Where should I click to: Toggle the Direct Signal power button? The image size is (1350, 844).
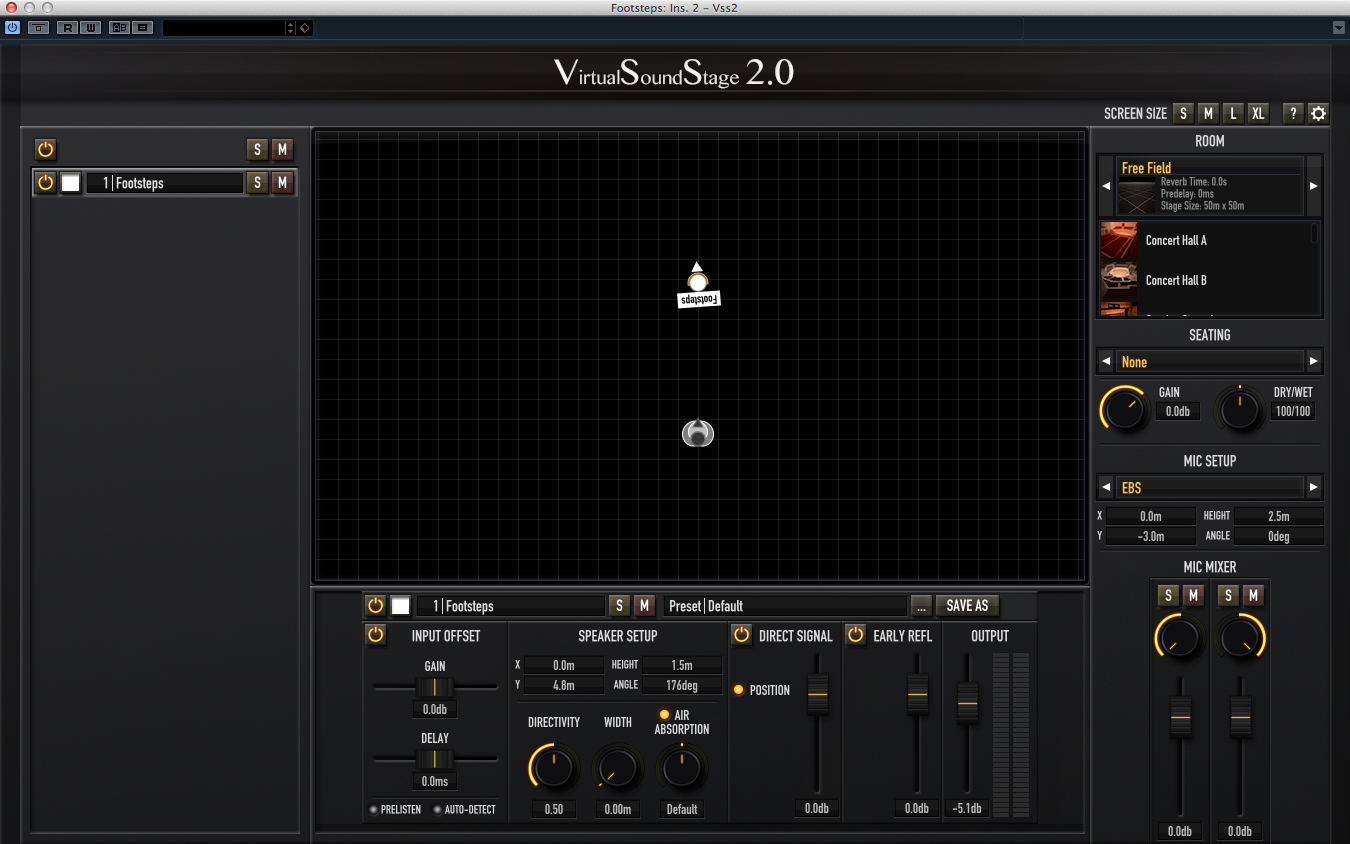tap(741, 635)
